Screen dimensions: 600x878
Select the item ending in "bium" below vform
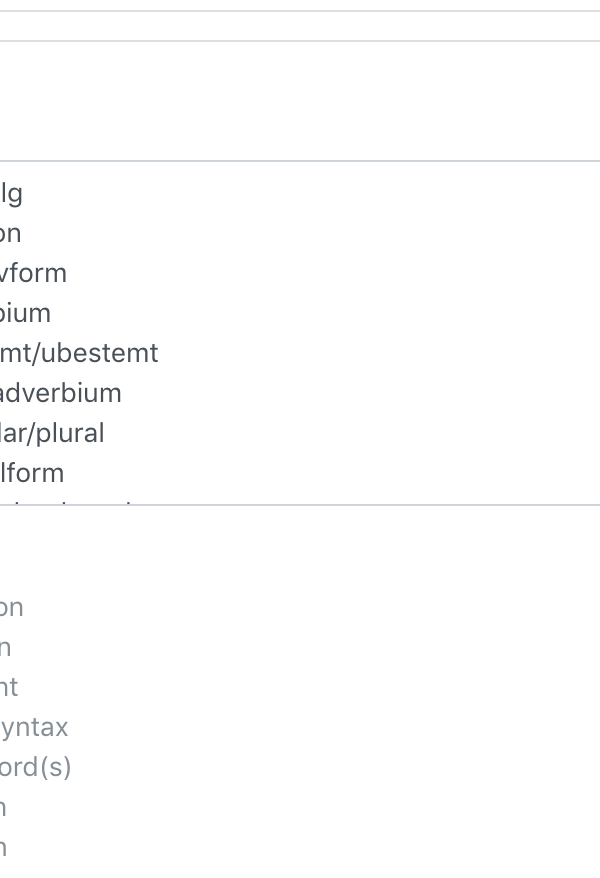25,313
